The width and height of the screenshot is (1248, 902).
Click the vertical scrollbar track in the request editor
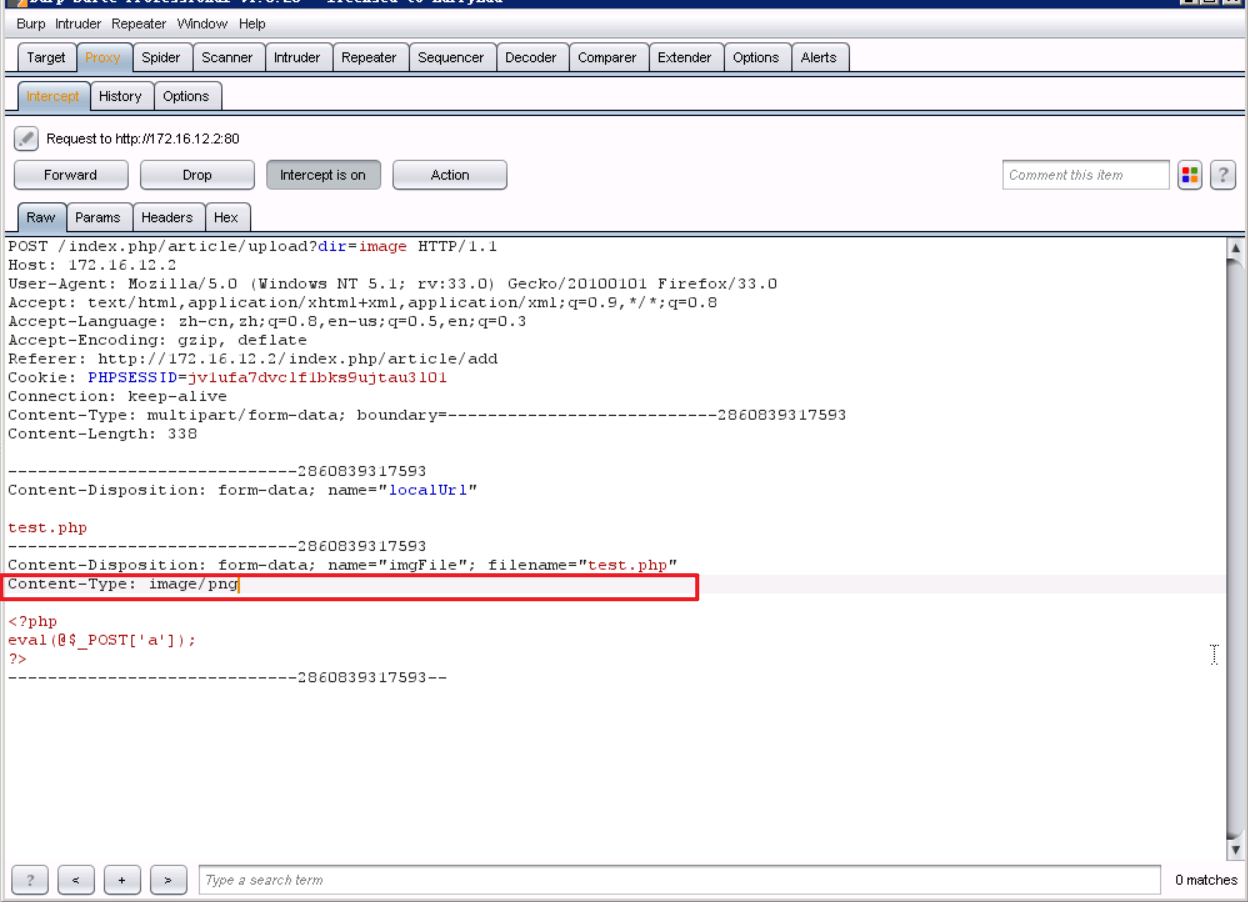pos(1236,548)
